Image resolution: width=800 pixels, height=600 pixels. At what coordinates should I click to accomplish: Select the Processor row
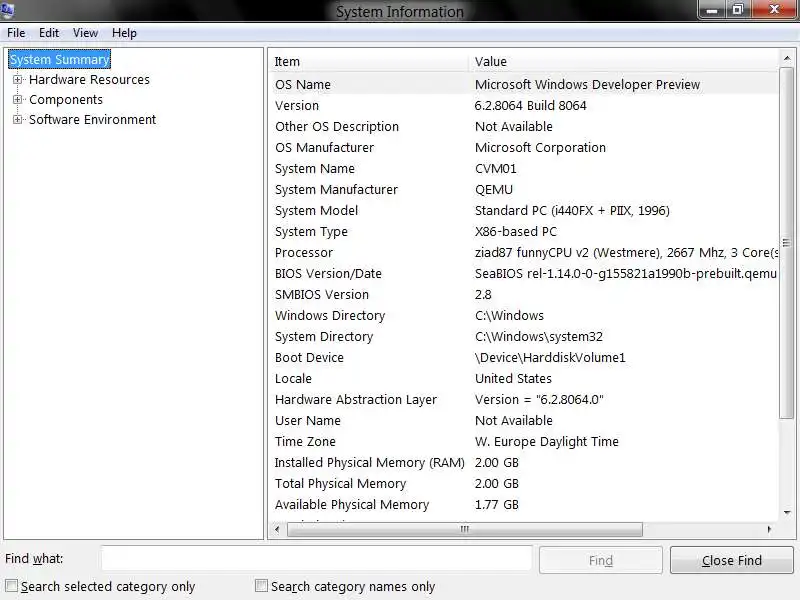tap(523, 252)
